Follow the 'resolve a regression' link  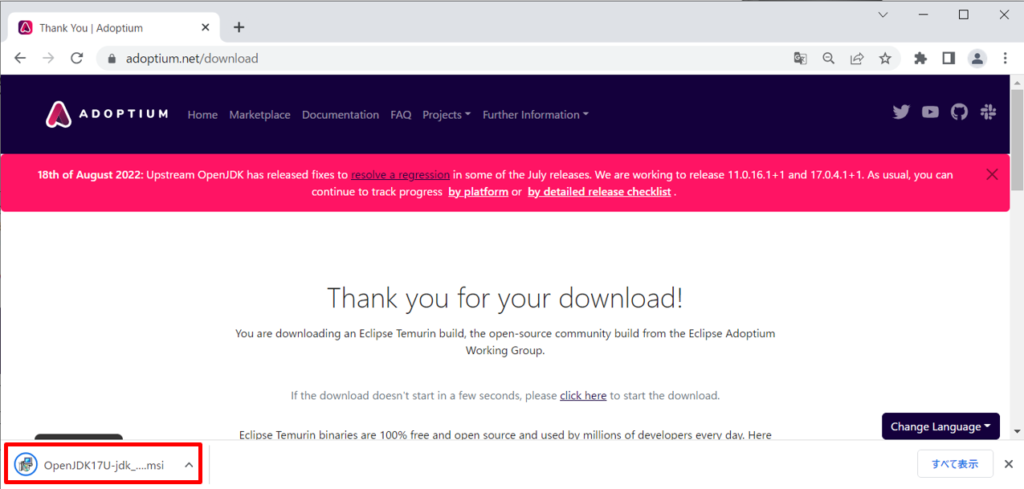click(400, 175)
